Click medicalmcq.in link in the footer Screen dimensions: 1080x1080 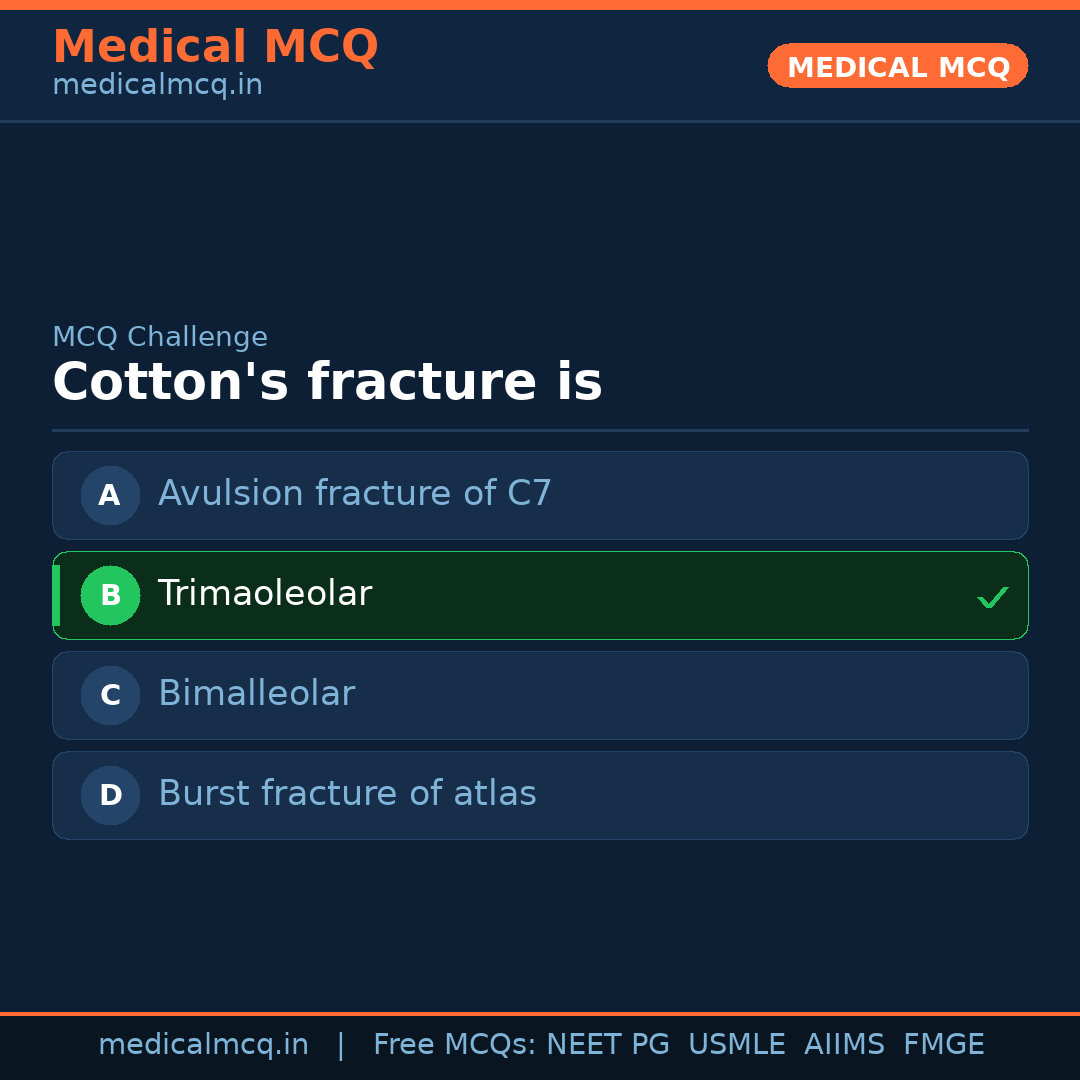coord(204,1044)
